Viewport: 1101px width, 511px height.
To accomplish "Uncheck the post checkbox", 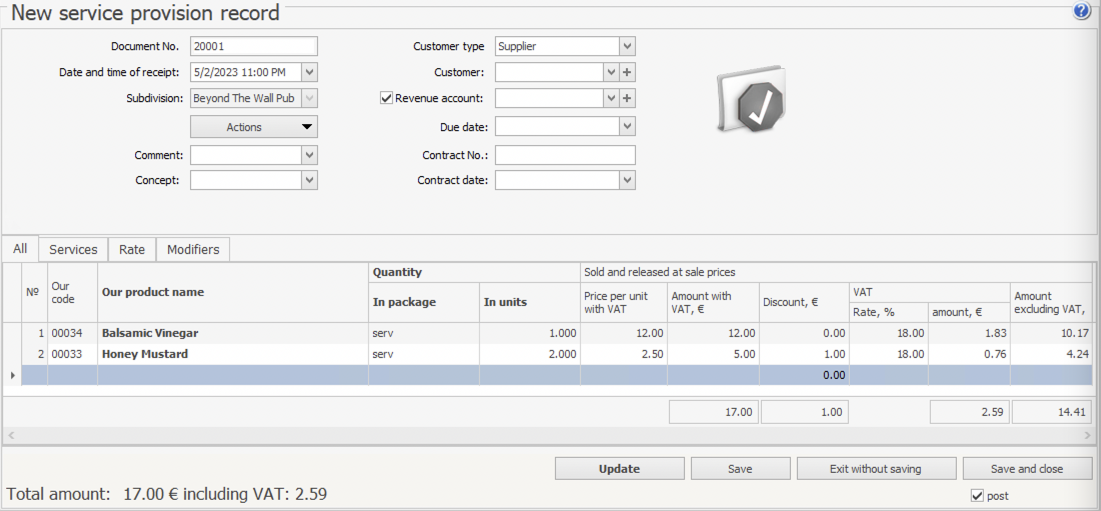I will coord(977,496).
